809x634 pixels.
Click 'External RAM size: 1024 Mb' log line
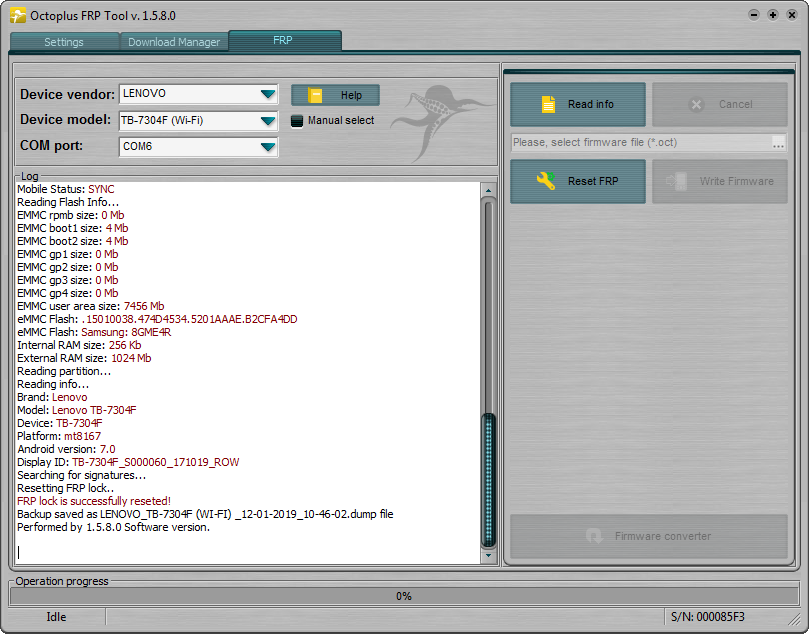coord(84,358)
